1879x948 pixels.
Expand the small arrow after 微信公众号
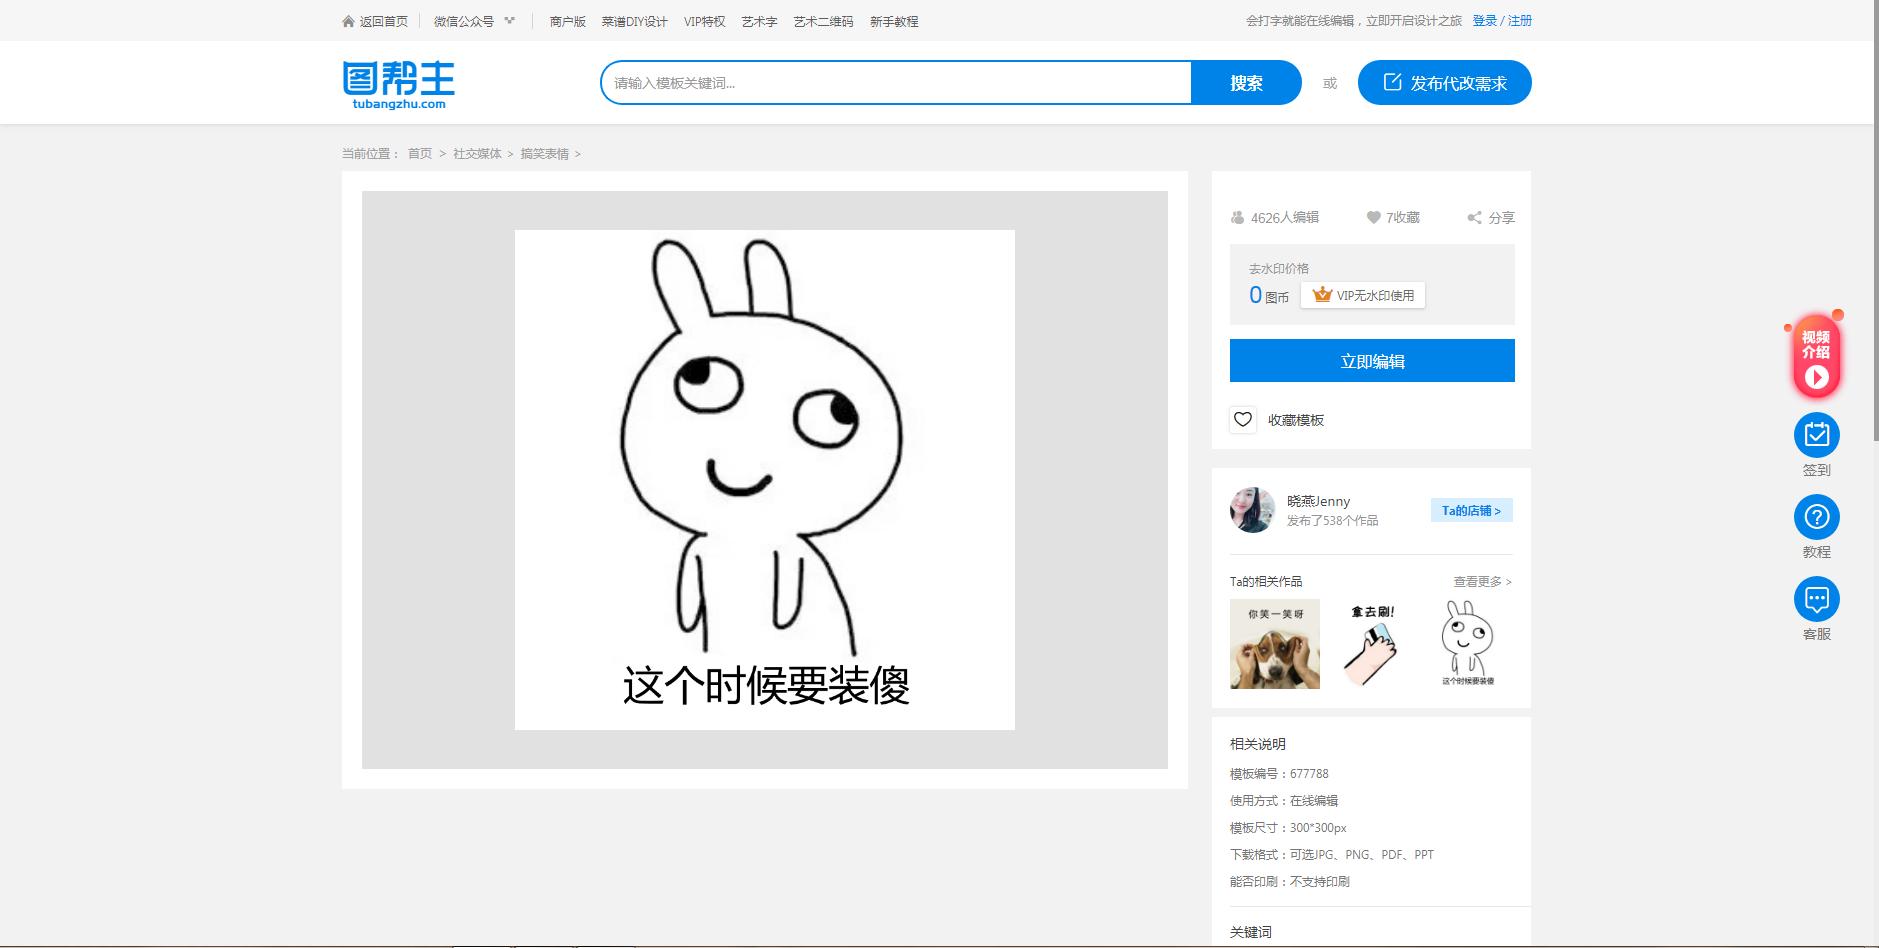point(510,19)
